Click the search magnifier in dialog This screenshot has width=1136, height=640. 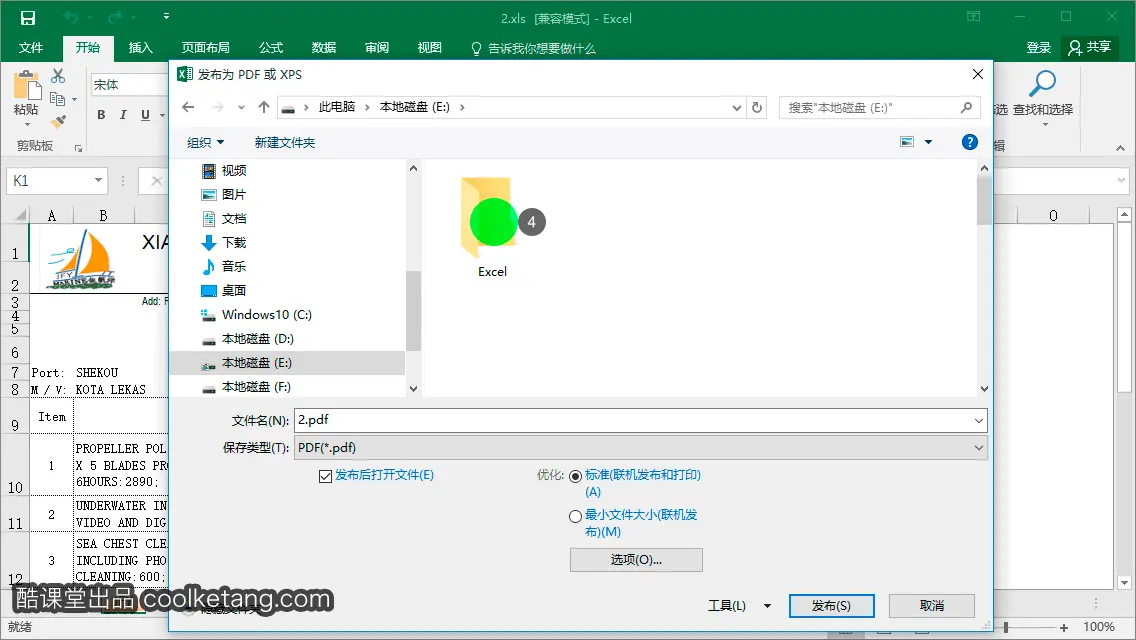tap(966, 107)
